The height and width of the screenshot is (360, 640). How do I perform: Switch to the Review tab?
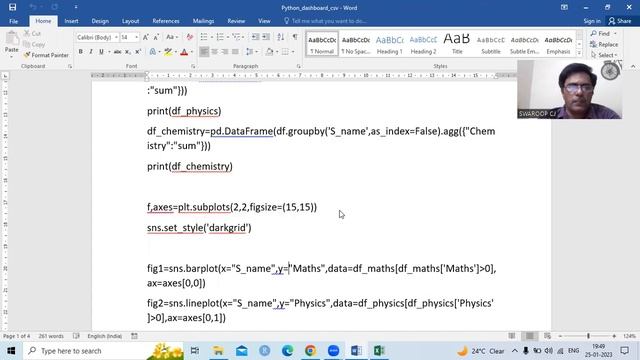[x=236, y=21]
